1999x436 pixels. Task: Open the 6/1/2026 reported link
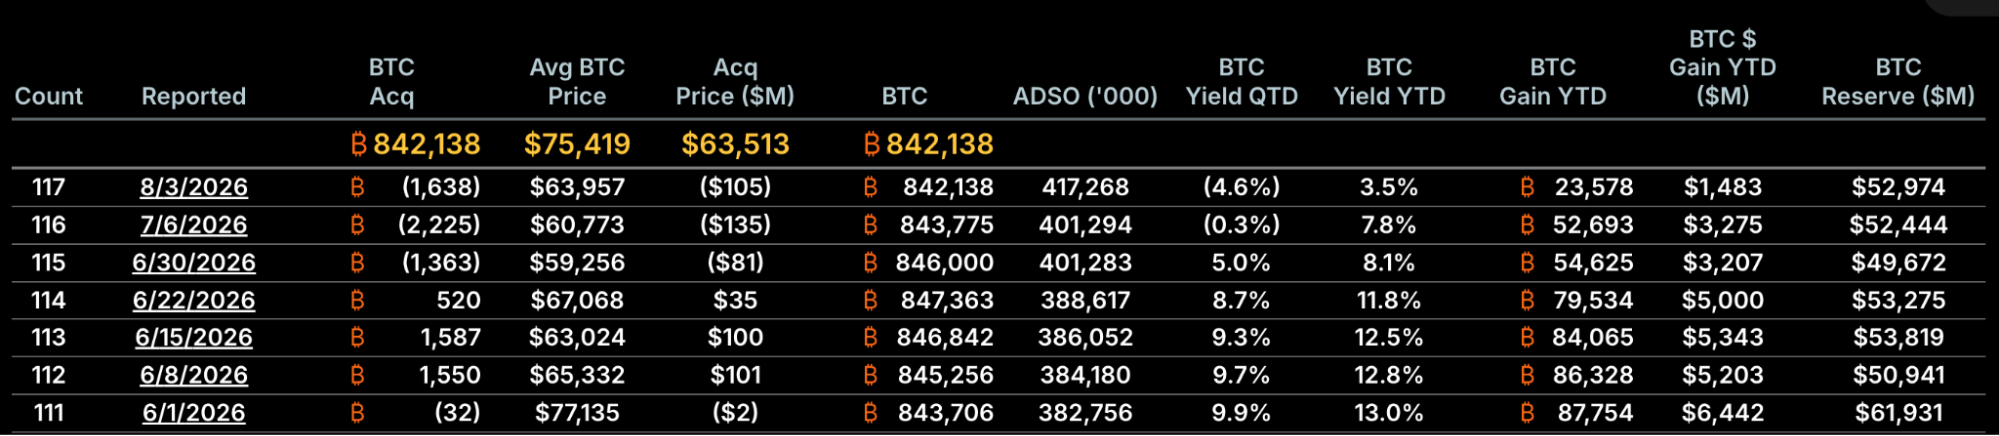(194, 413)
